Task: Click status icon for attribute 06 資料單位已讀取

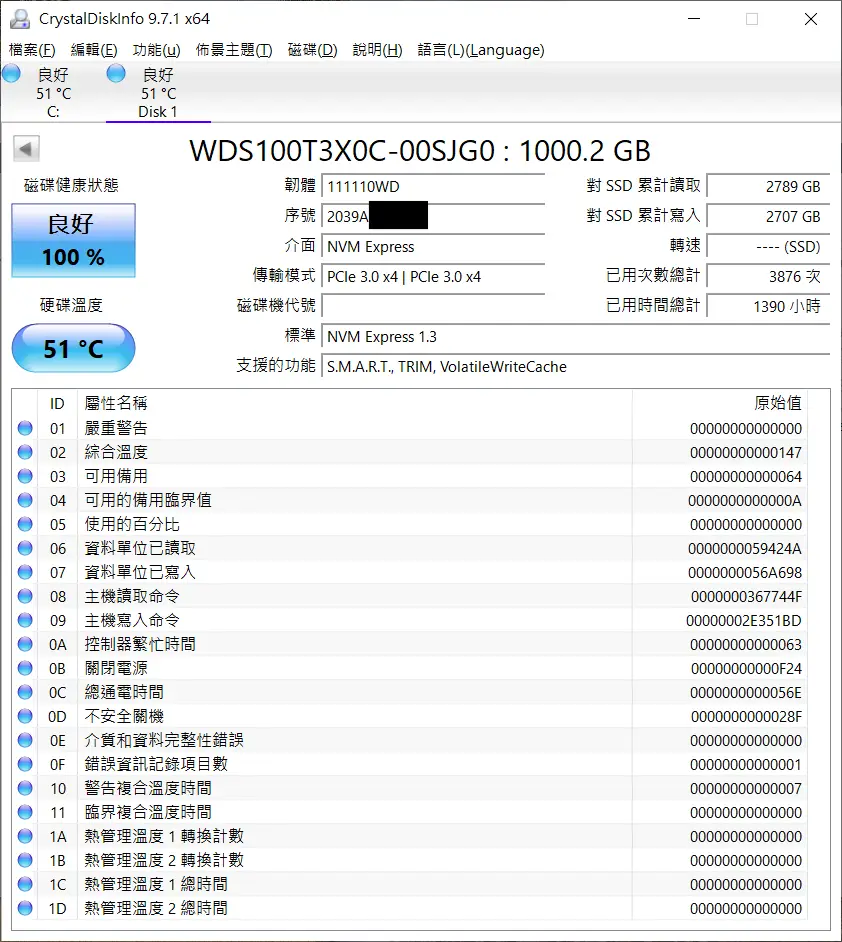Action: 25,548
